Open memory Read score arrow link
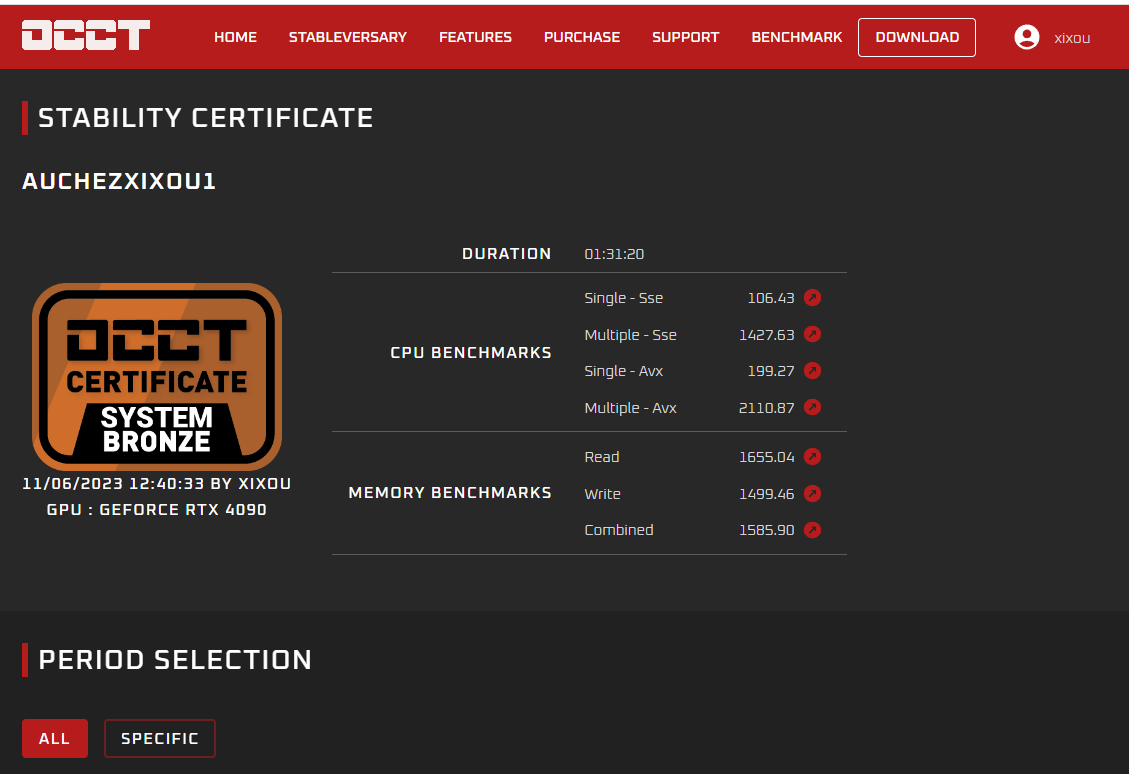 [x=812, y=457]
